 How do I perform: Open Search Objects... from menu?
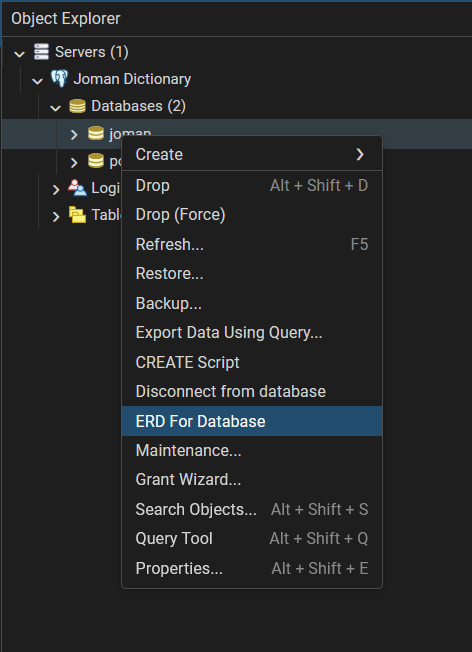point(252,509)
